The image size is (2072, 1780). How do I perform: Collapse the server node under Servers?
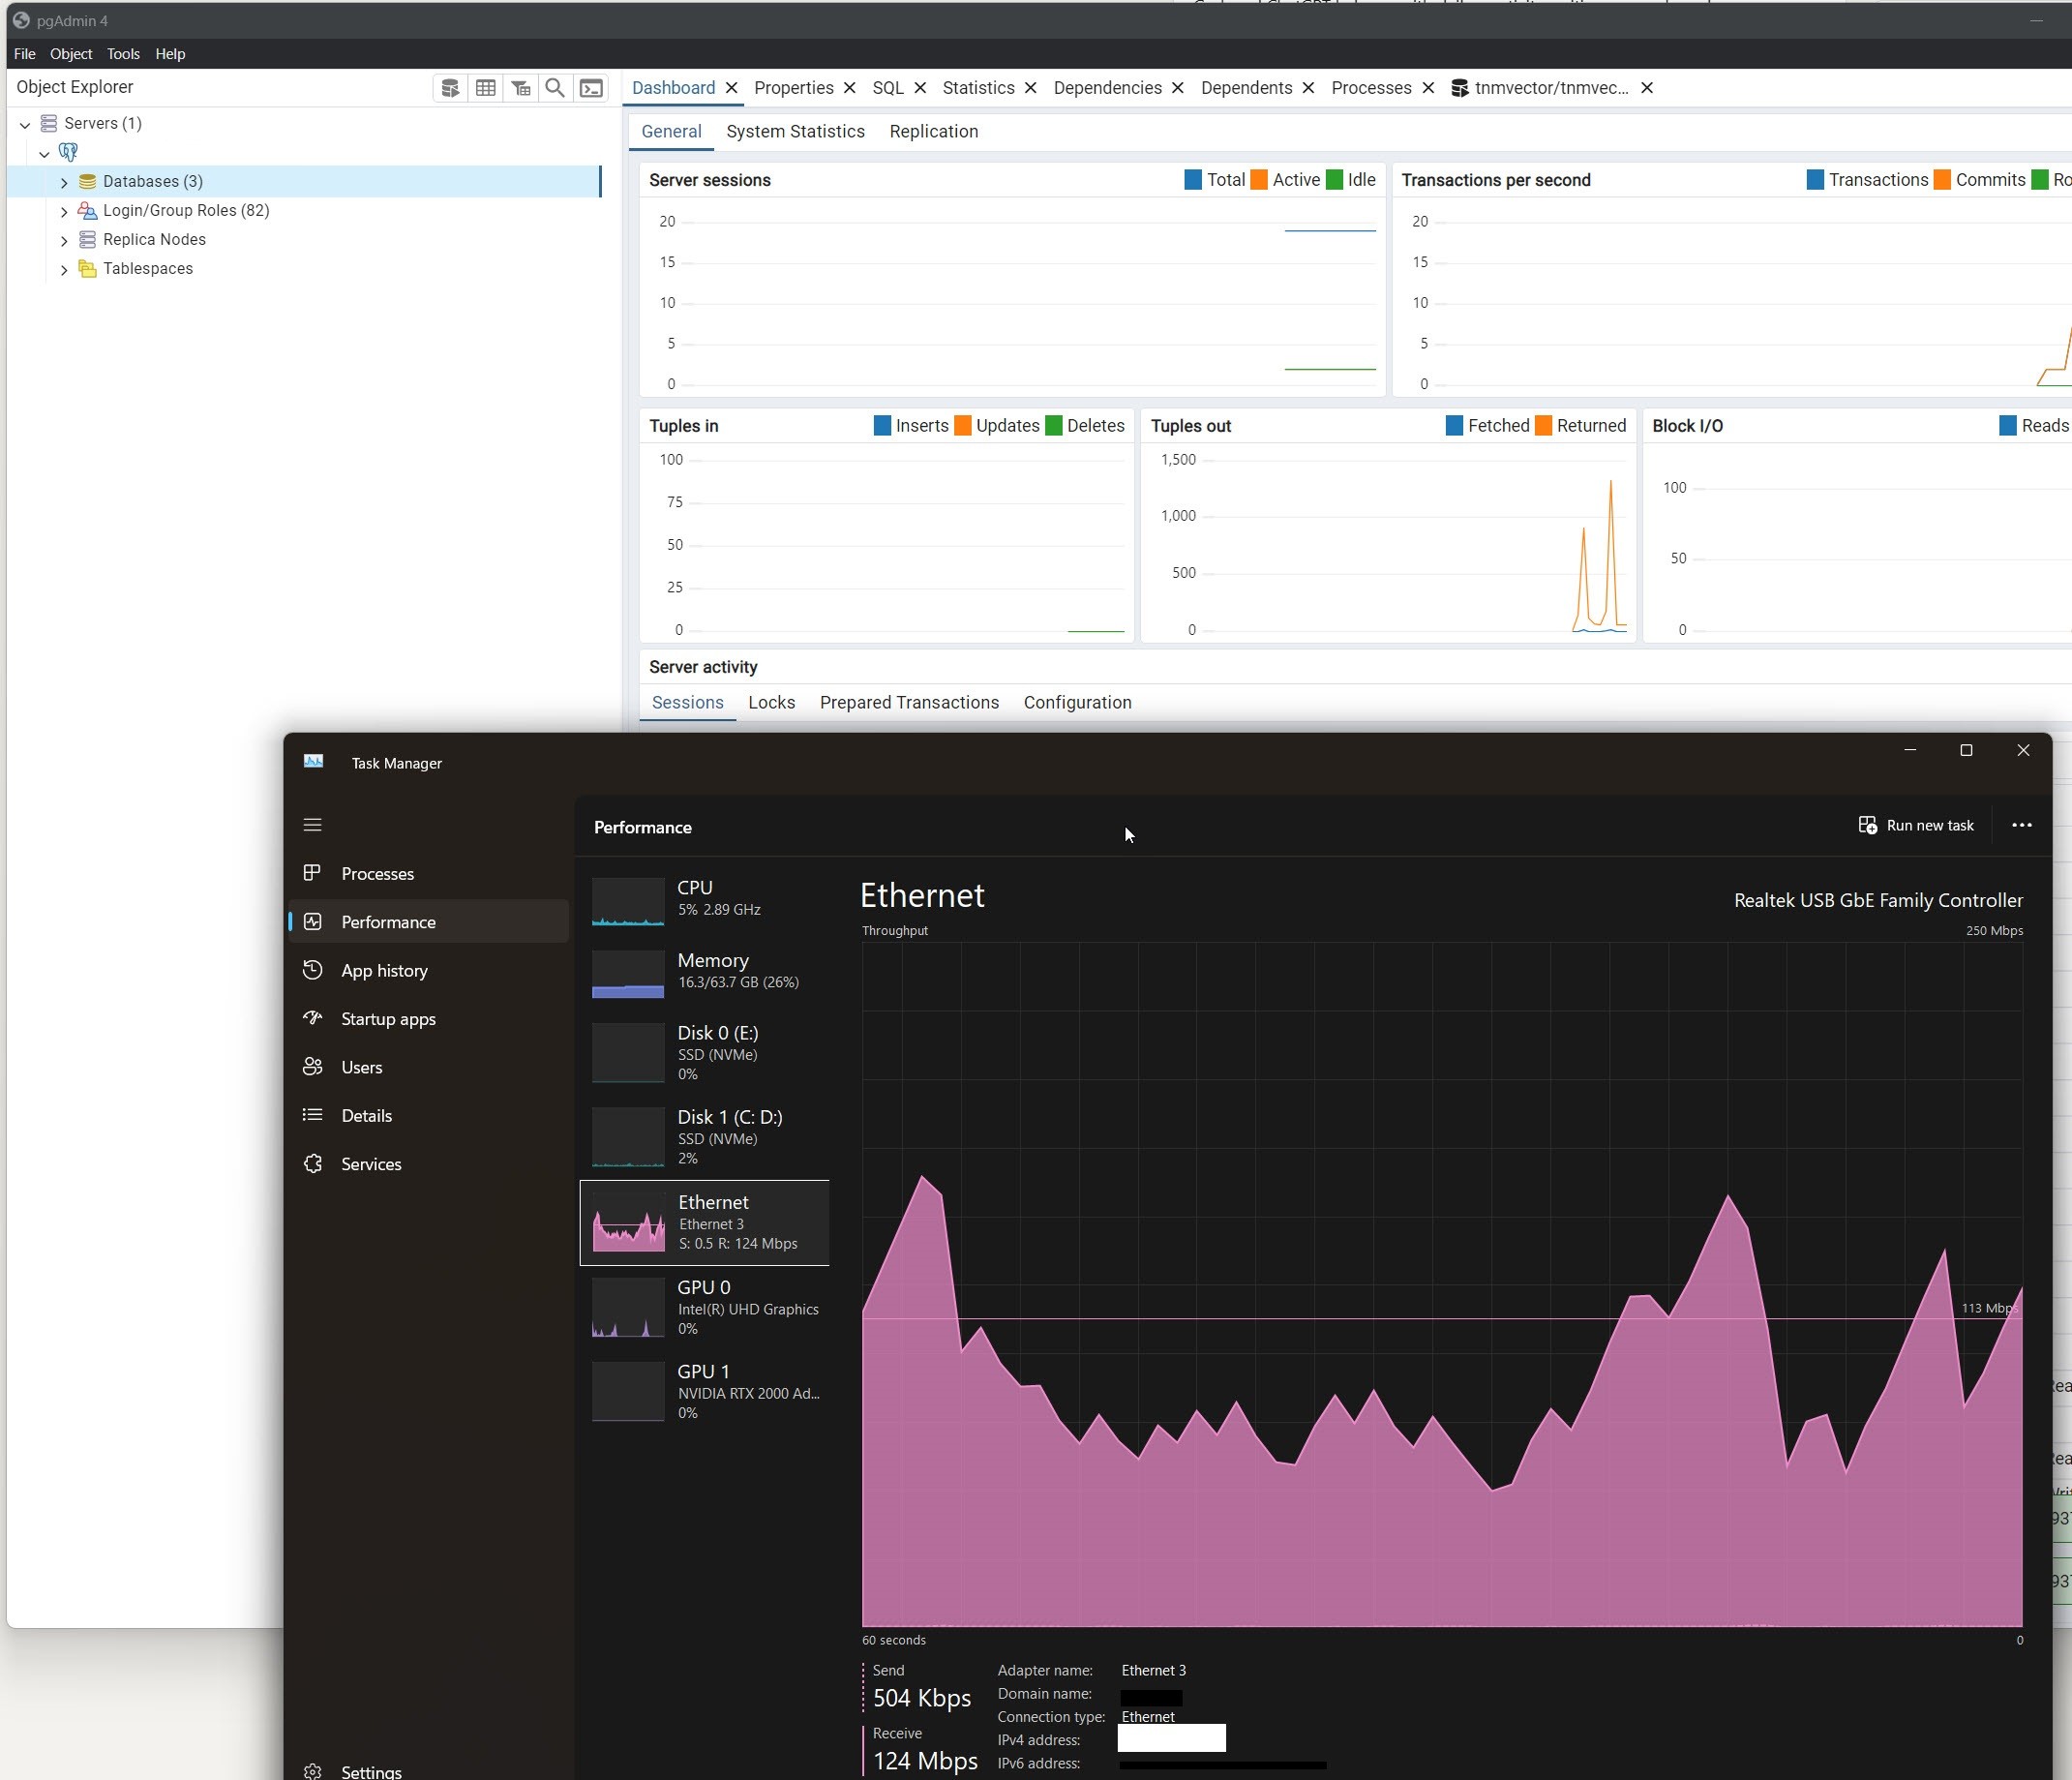tap(44, 153)
